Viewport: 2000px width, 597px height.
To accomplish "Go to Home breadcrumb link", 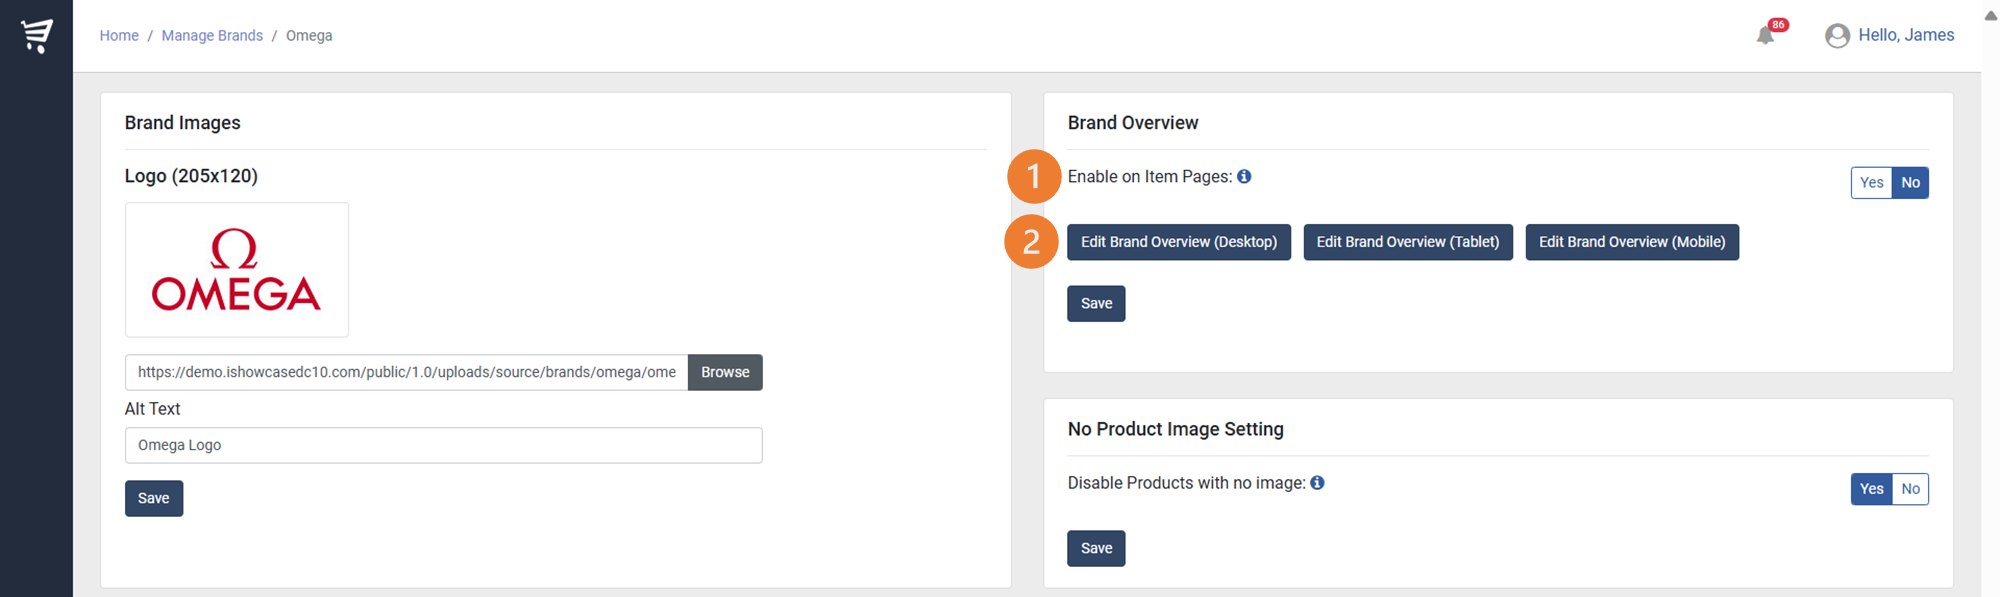I will pyautogui.click(x=119, y=36).
